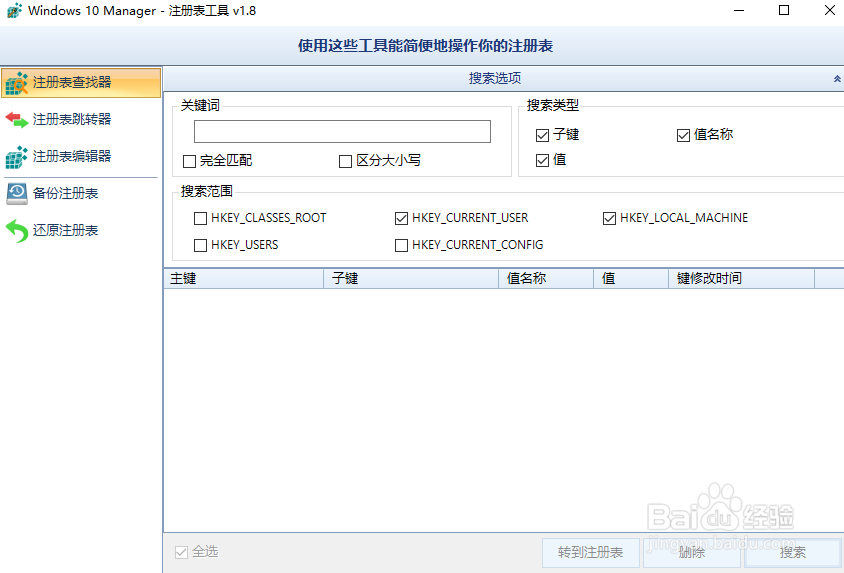This screenshot has height=573, width=844.
Task: Enable the 区分大小写 checkbox
Action: click(346, 161)
